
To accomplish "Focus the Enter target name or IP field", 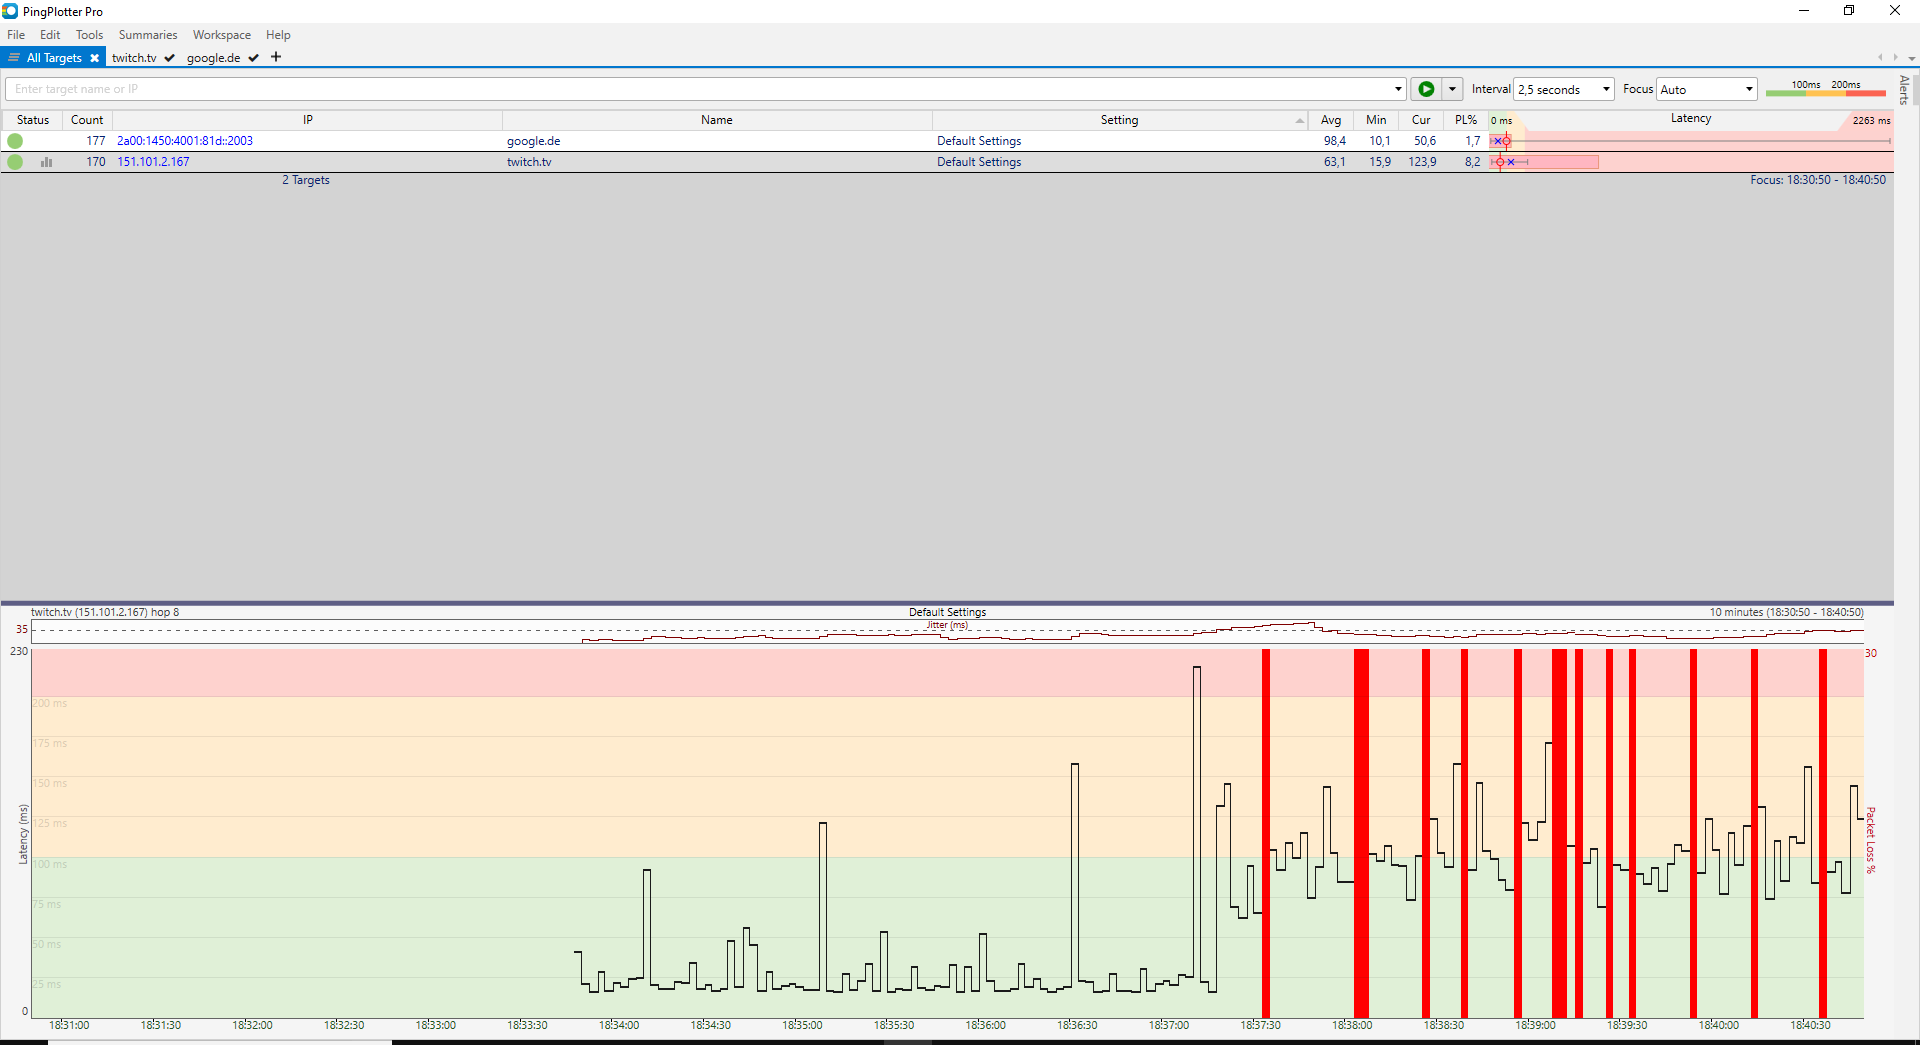I will [x=698, y=89].
